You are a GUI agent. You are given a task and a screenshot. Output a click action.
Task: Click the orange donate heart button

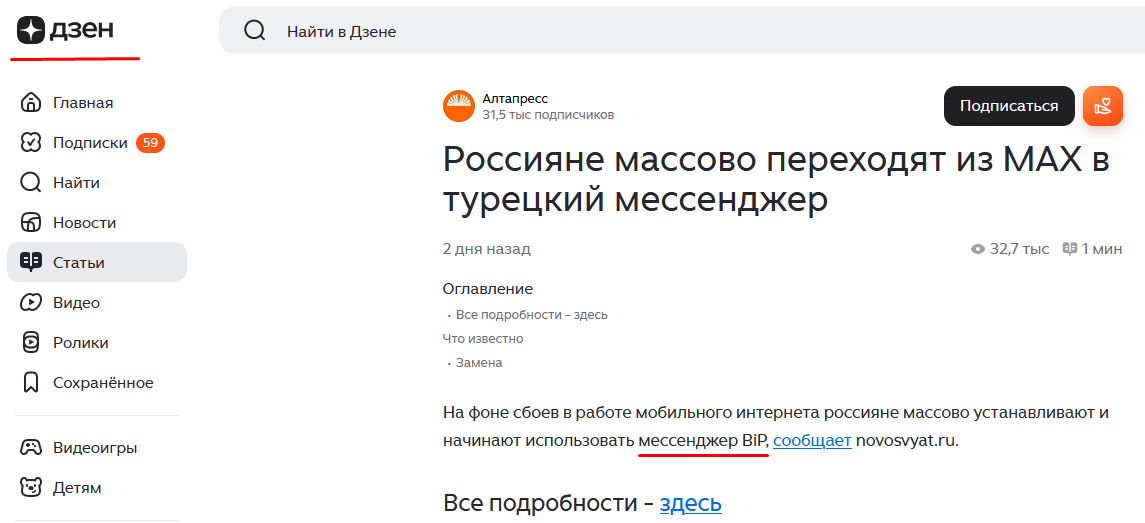pos(1103,106)
